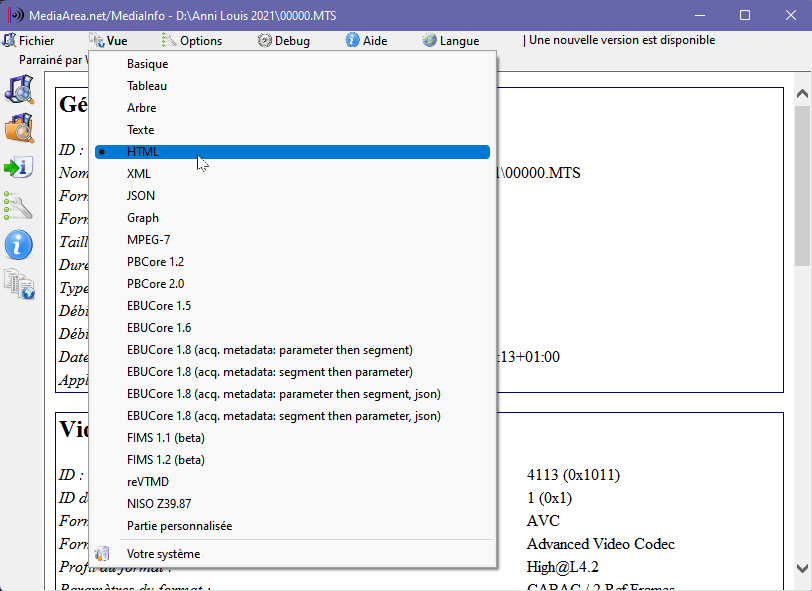This screenshot has height=591, width=812.
Task: Open the Aide menu
Action: coord(366,41)
